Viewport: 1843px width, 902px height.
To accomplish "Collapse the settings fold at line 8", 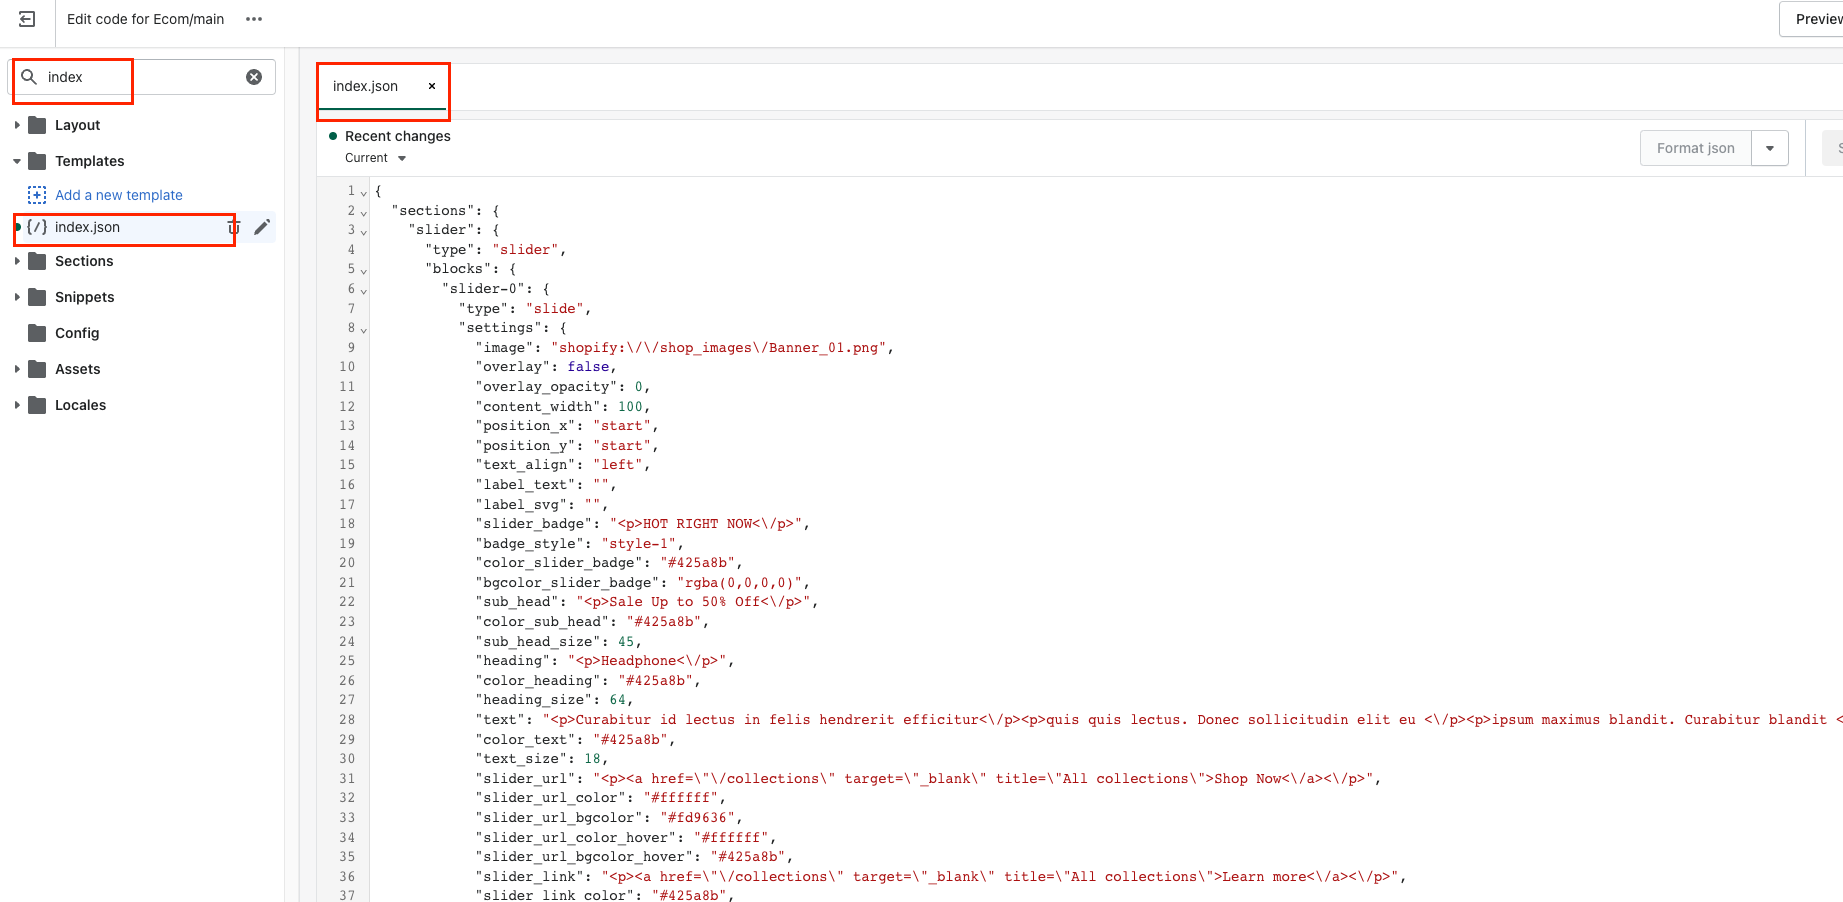I will click(364, 329).
